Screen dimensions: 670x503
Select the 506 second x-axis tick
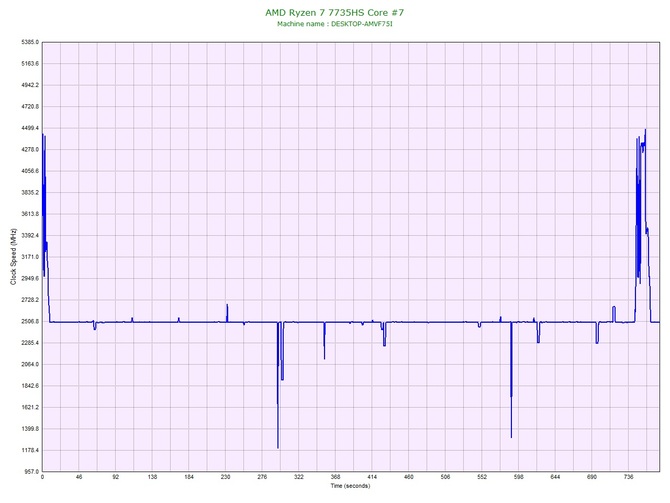[445, 478]
